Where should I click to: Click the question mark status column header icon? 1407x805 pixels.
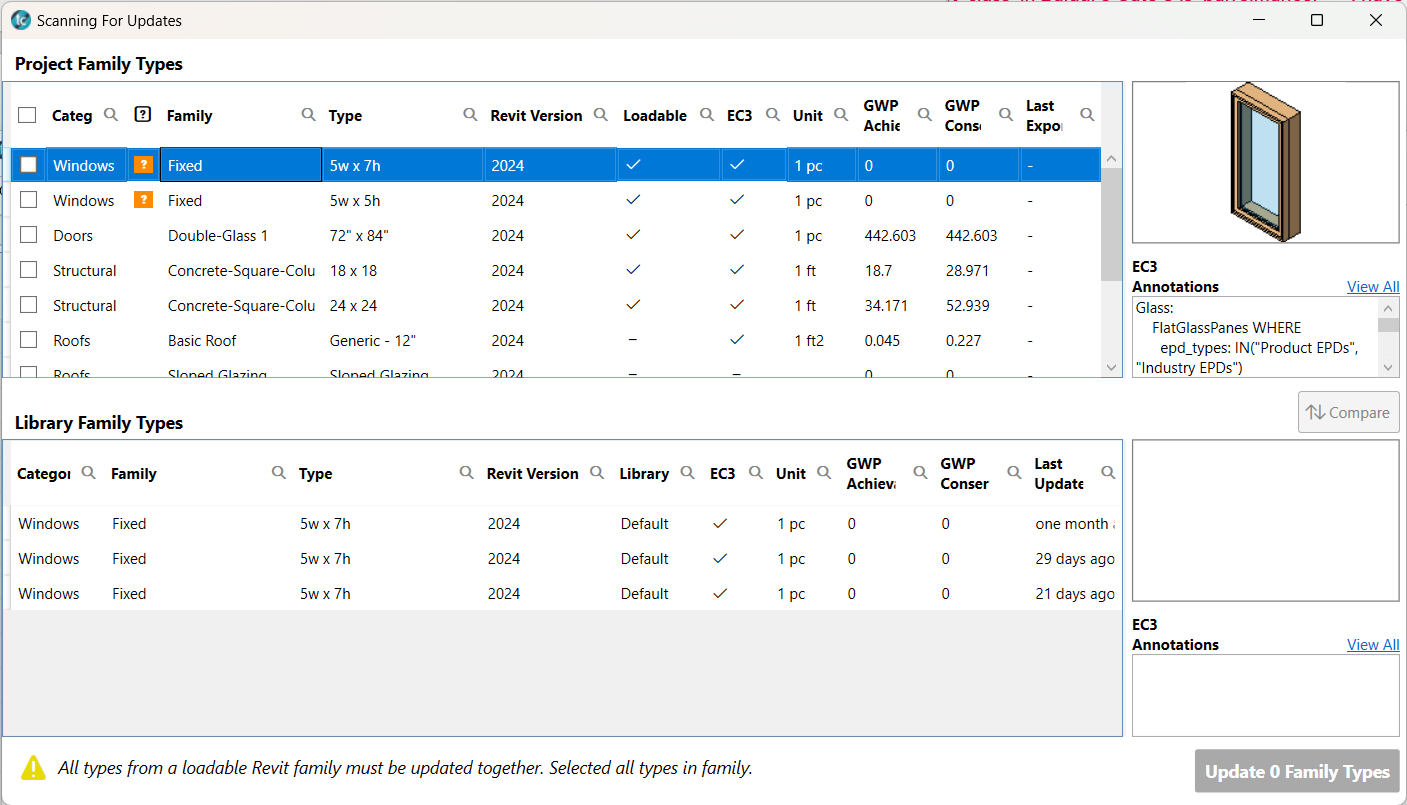click(x=143, y=115)
